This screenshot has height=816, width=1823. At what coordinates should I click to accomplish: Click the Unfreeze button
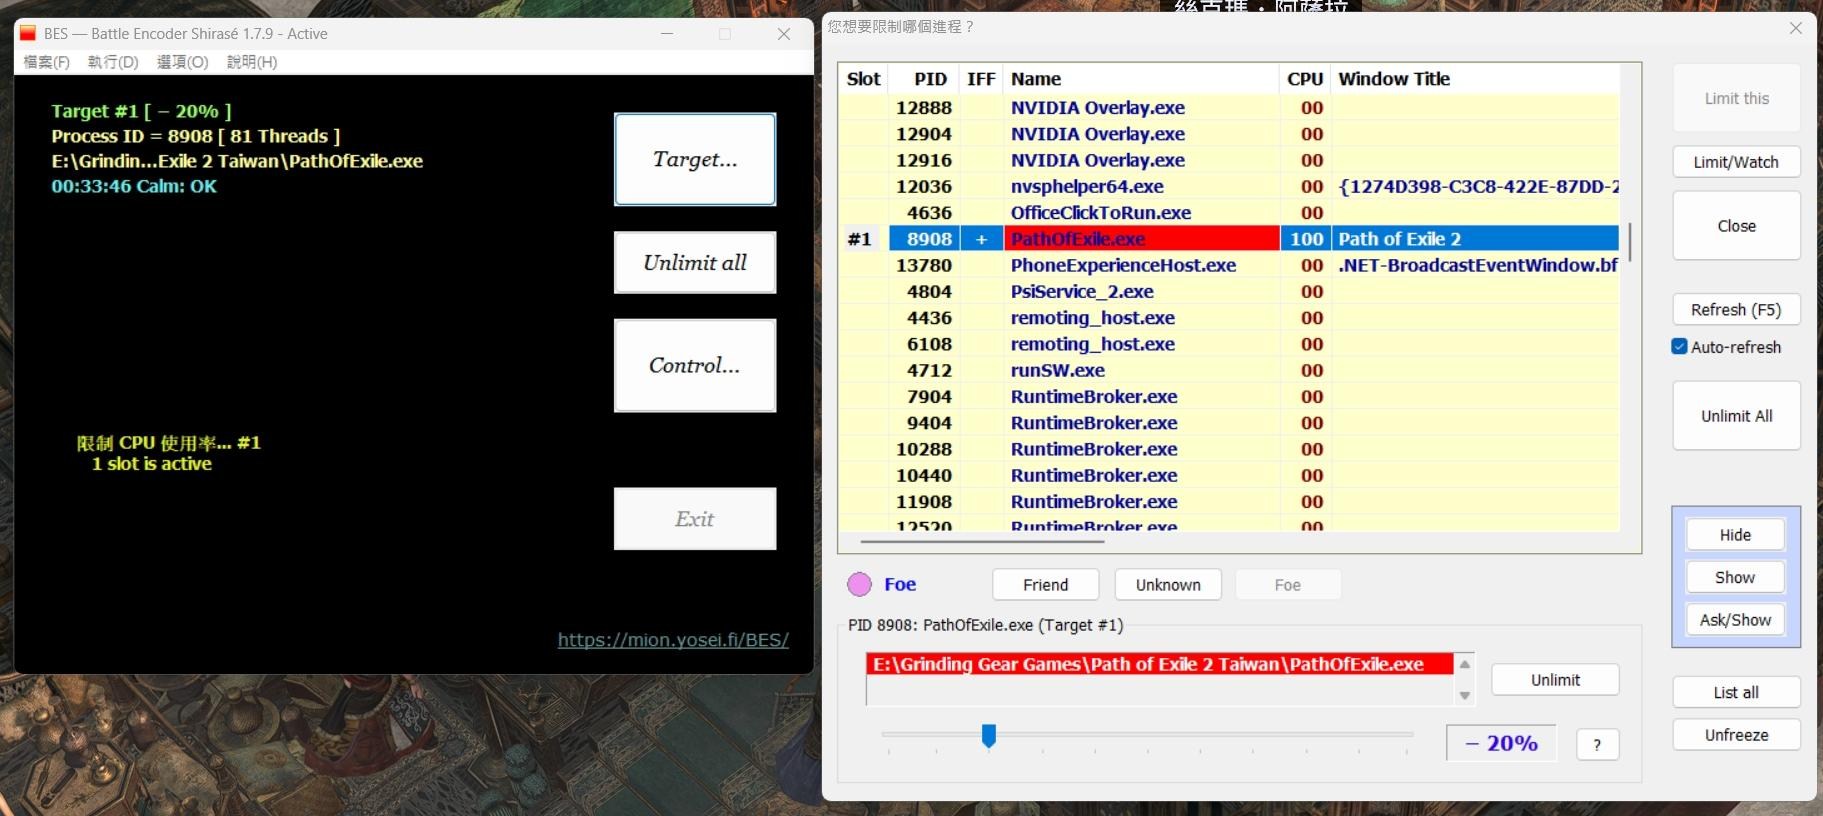pos(1735,735)
